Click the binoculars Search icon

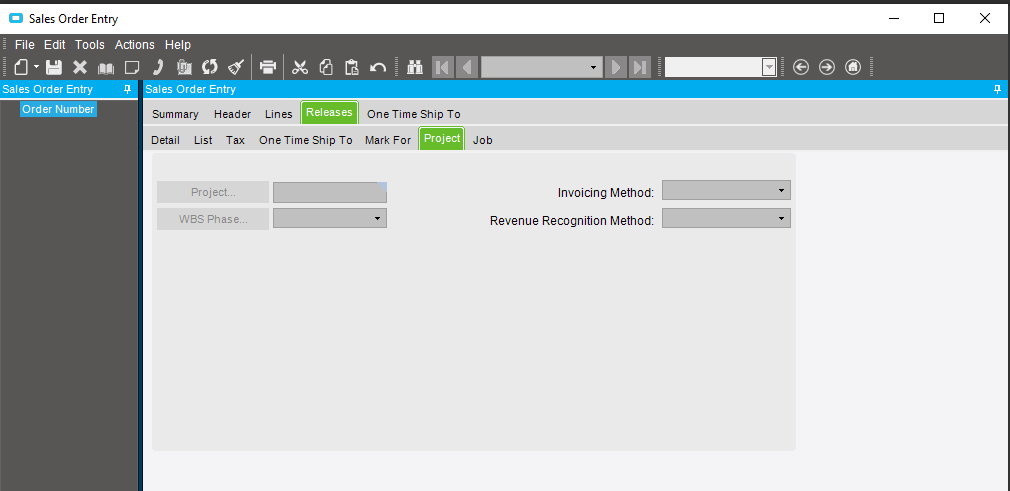pyautogui.click(x=415, y=67)
